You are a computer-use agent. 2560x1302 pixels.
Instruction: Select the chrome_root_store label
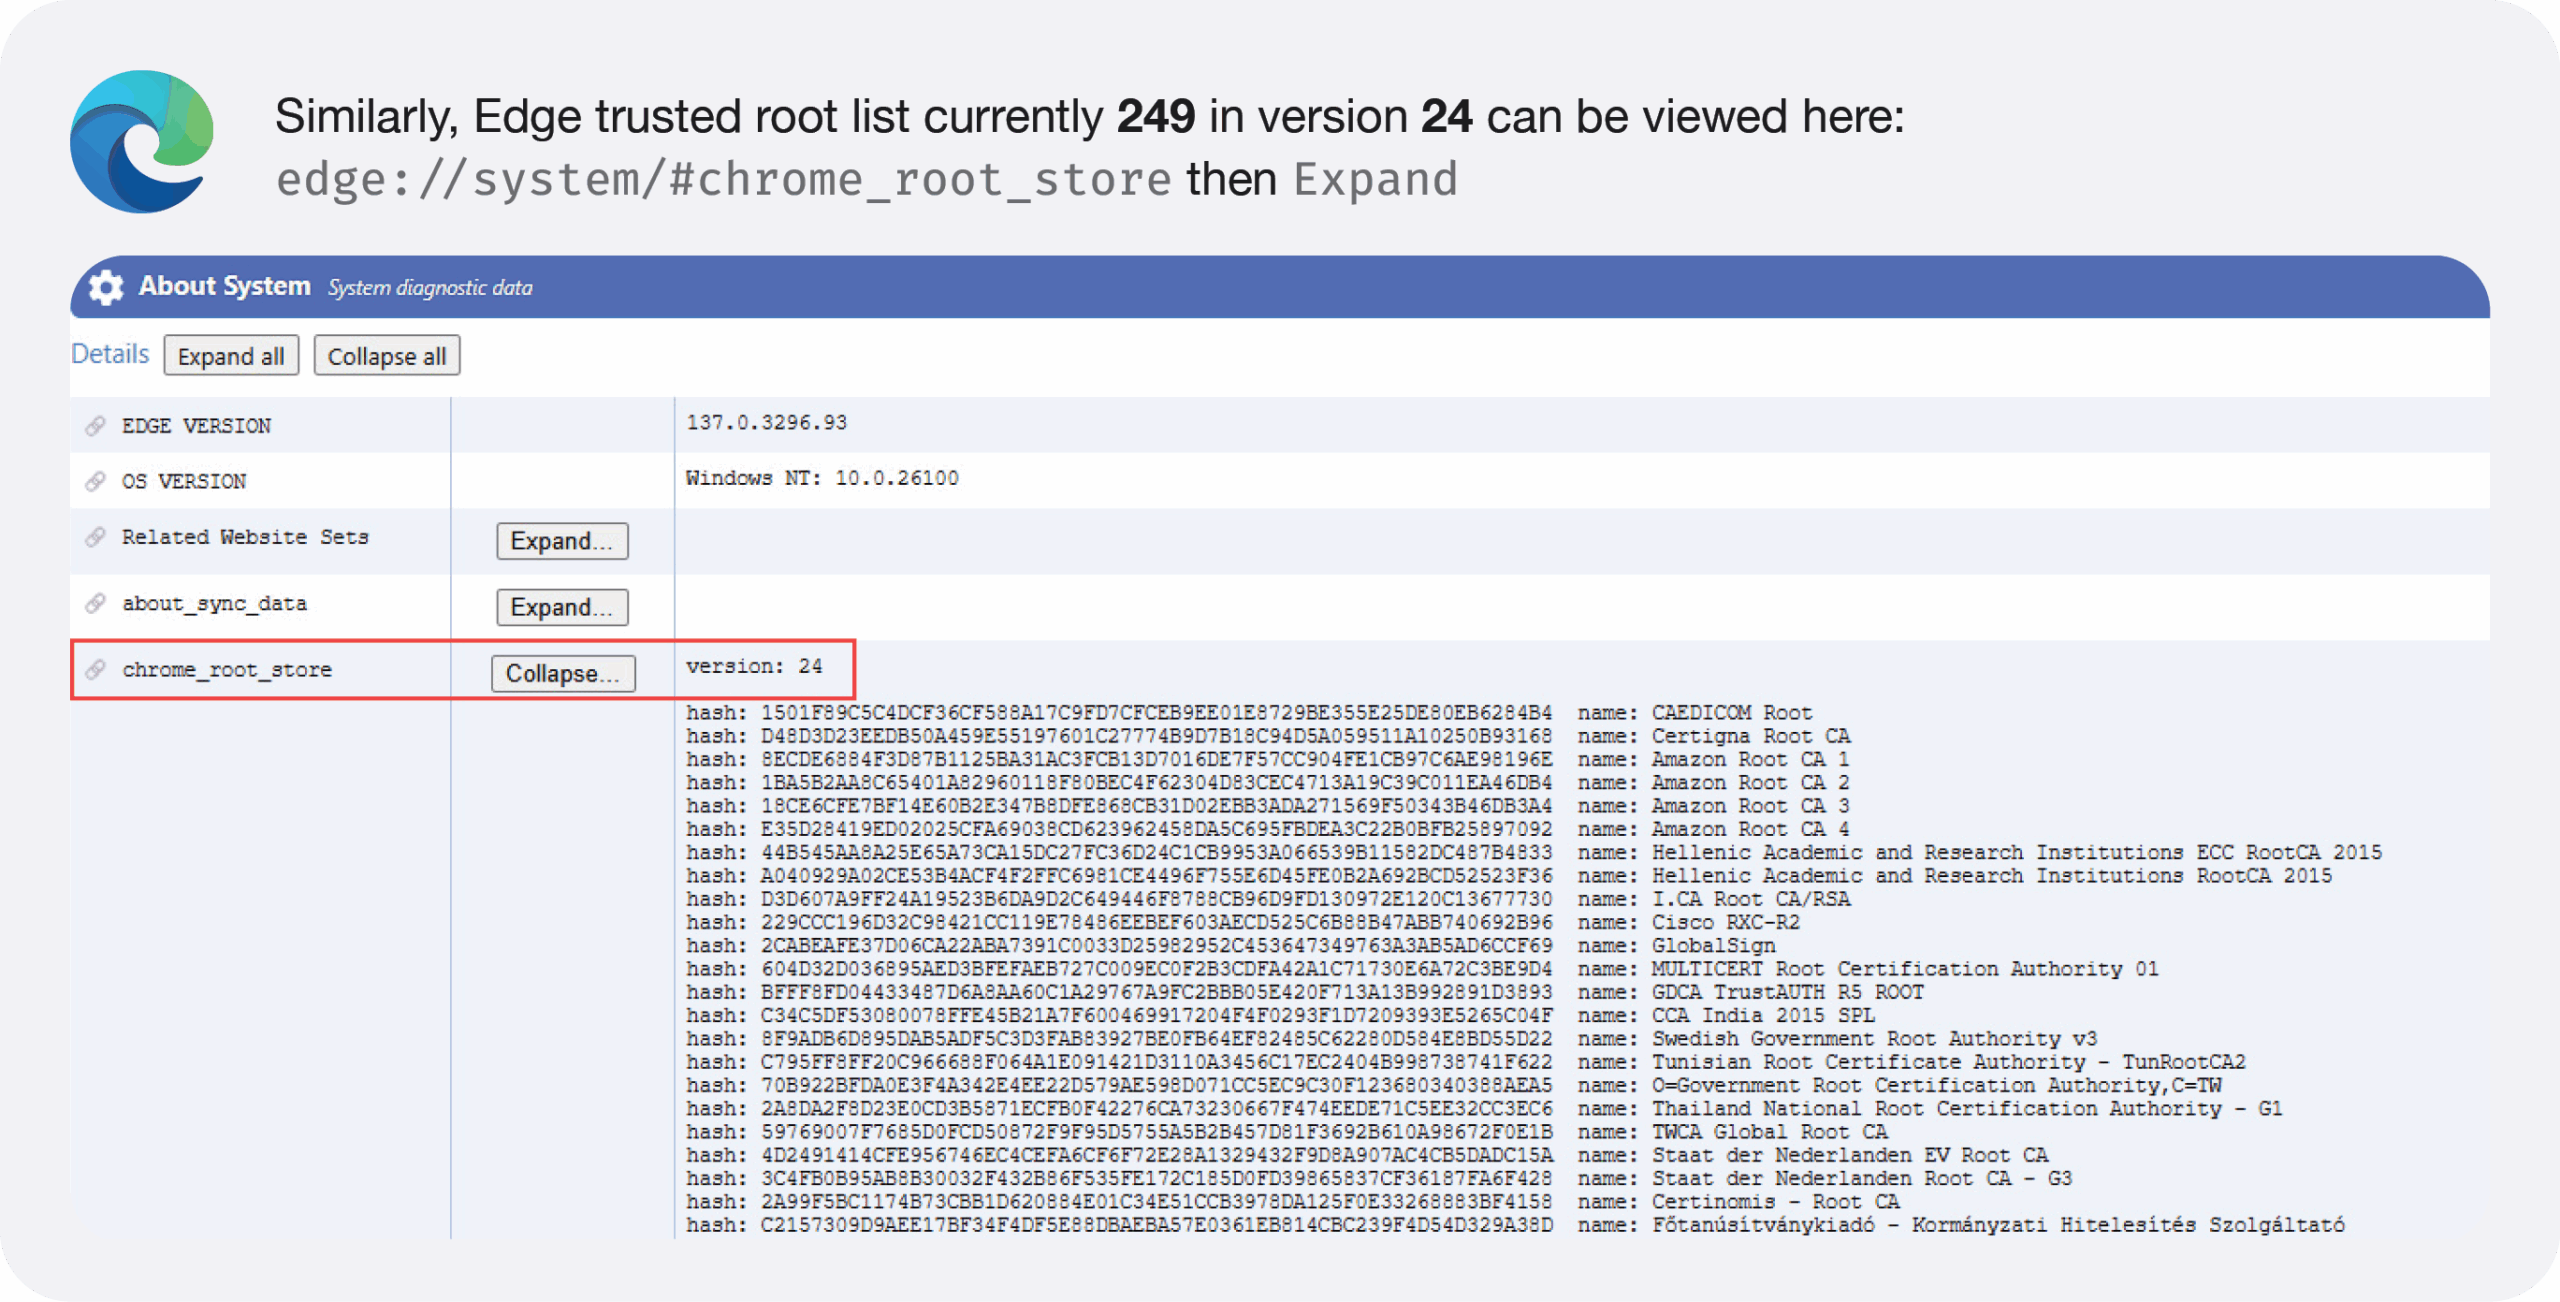227,669
